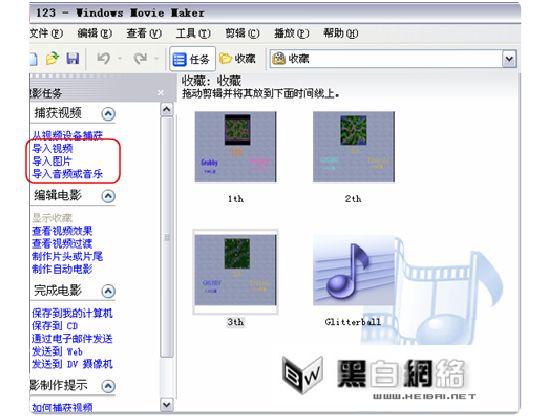The width and height of the screenshot is (554, 416).
Task: Collapse the 捕获视频 section
Action: click(108, 114)
